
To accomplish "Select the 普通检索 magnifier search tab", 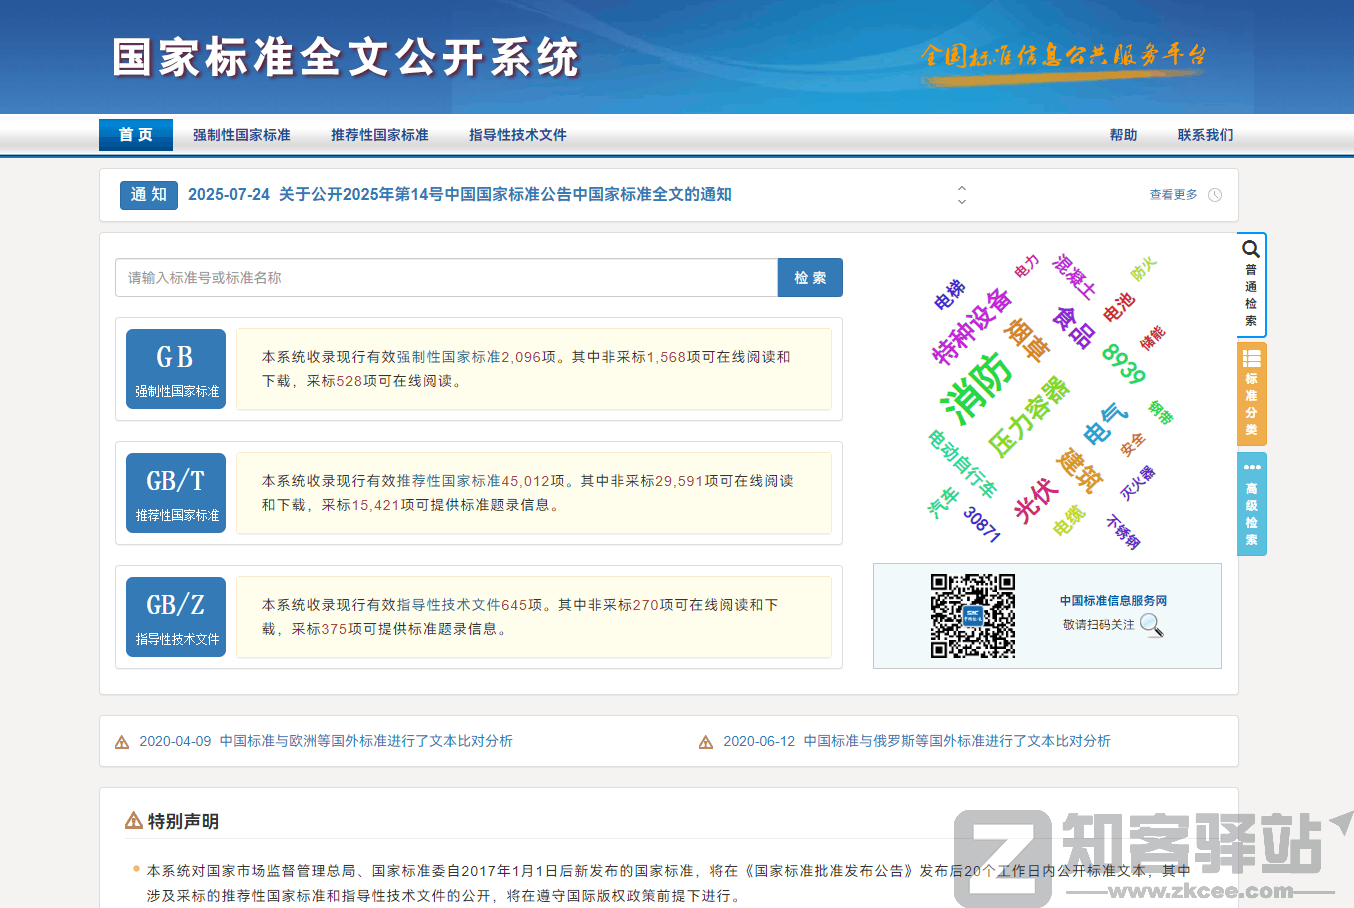I will (x=1250, y=285).
